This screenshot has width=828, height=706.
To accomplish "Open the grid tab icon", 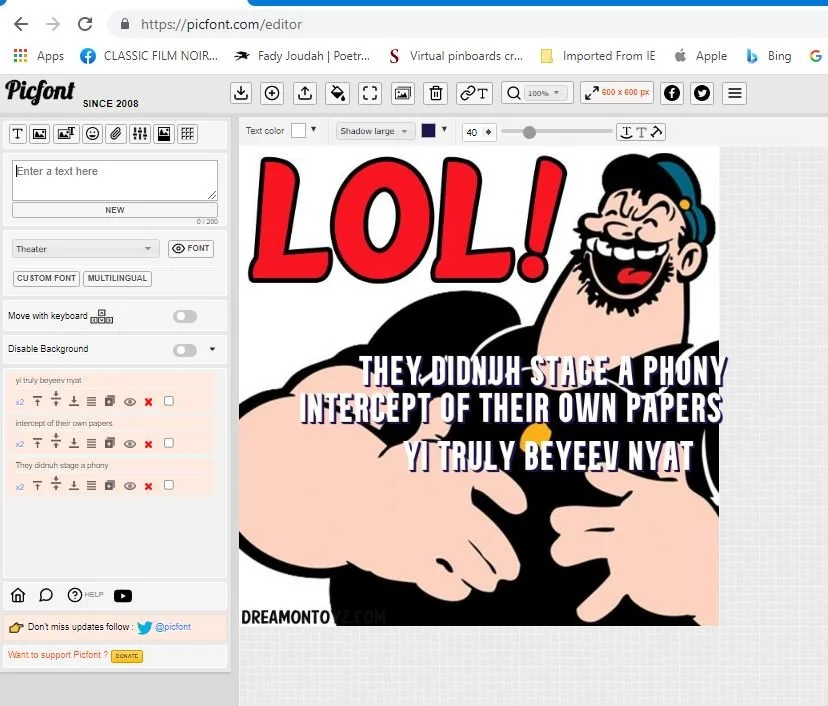I will 187,134.
